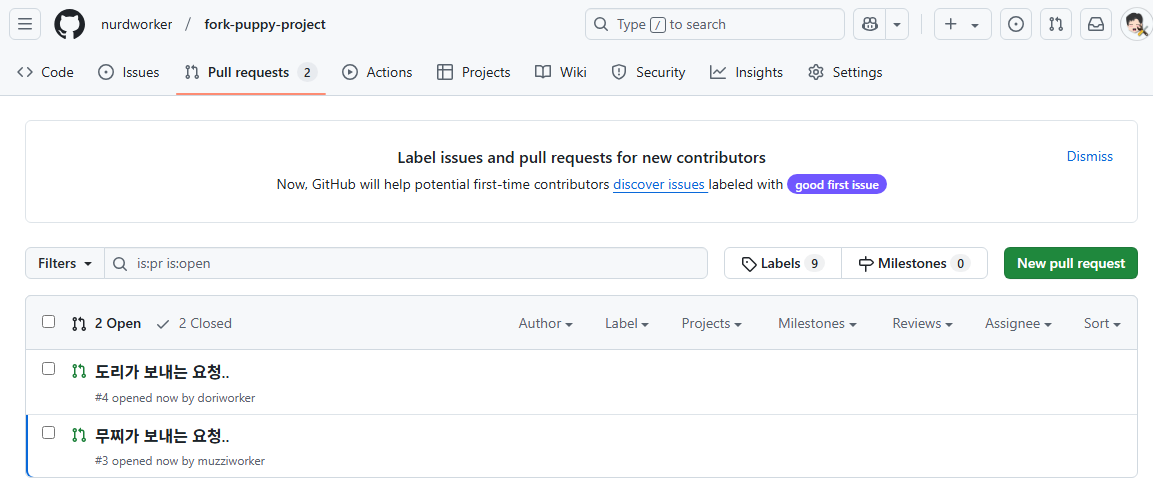Viewport: 1153px width, 492px height.
Task: Tick the checkbox for pull request #4
Action: [x=49, y=368]
